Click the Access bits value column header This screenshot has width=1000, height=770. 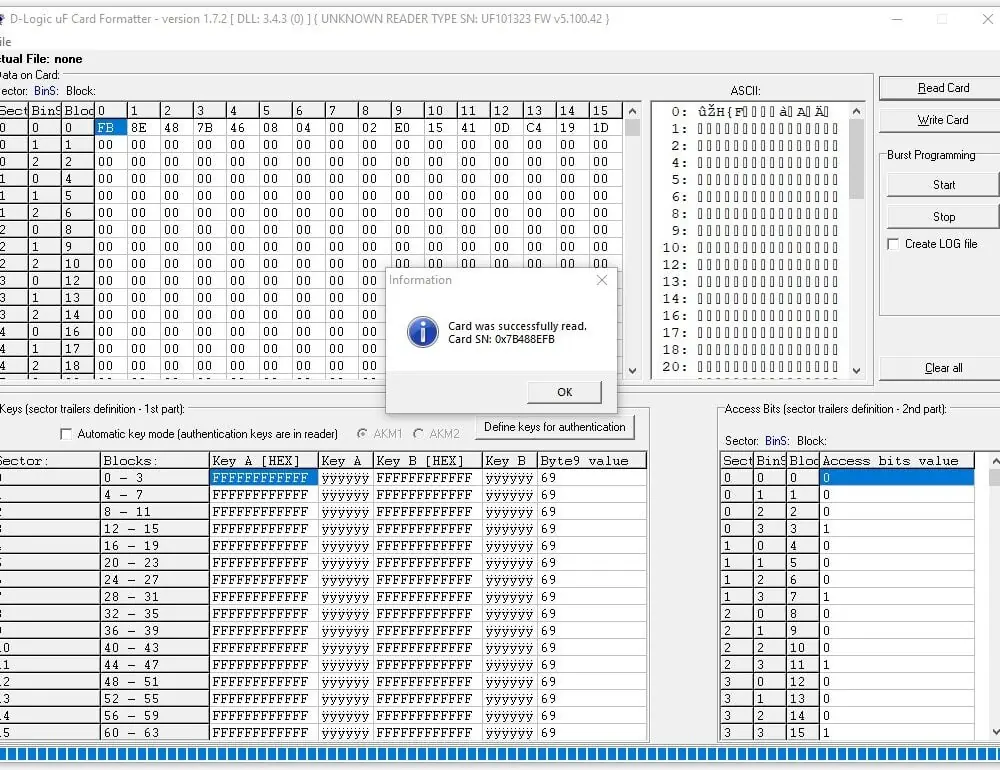click(x=897, y=461)
